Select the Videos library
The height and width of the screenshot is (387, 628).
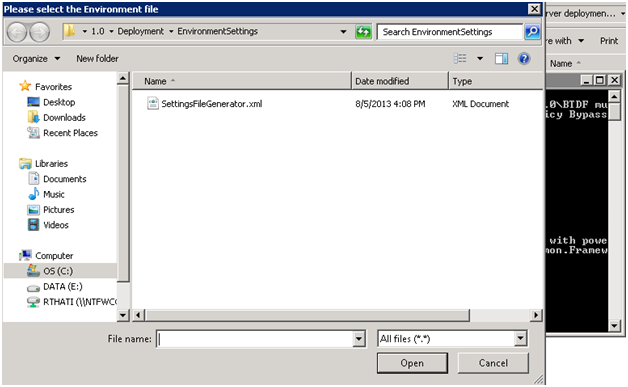click(56, 225)
